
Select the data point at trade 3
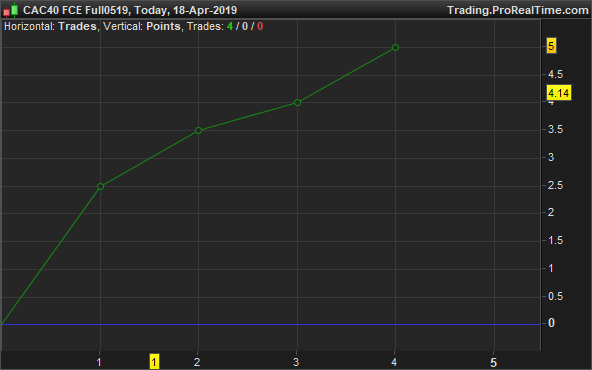[x=297, y=102]
